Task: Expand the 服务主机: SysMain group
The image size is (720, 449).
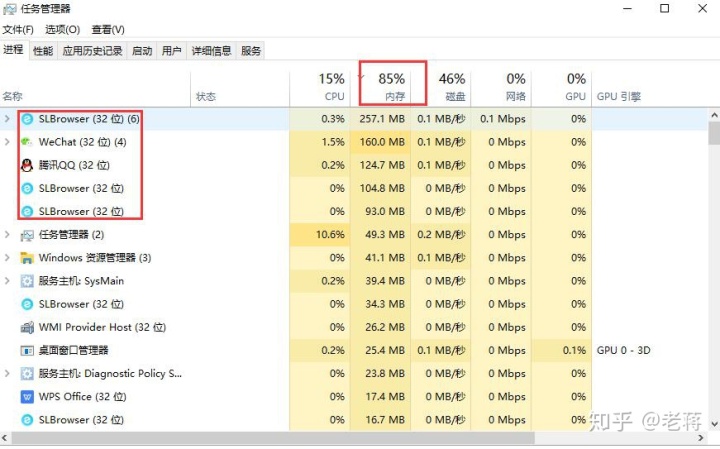Action: [7, 281]
